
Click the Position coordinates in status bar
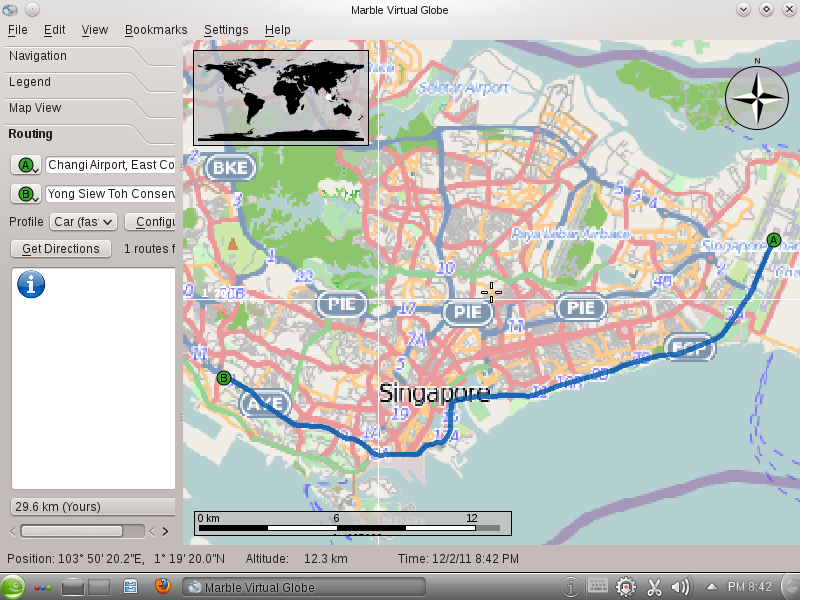click(116, 559)
